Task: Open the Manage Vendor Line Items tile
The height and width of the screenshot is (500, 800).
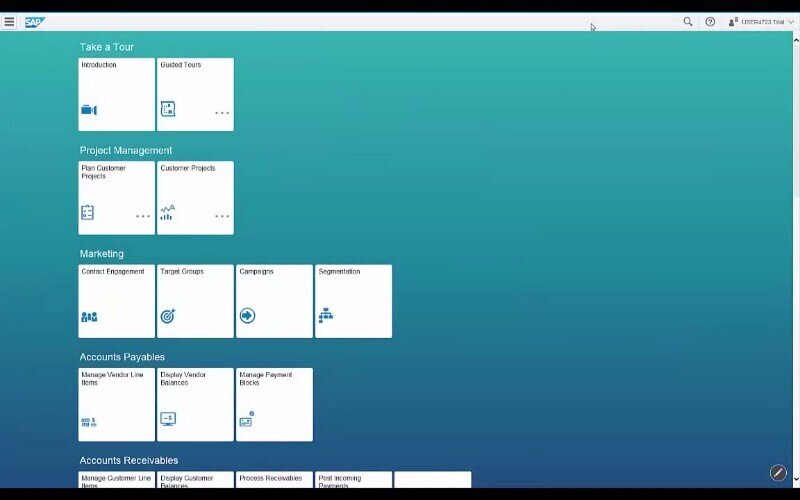Action: coord(117,404)
